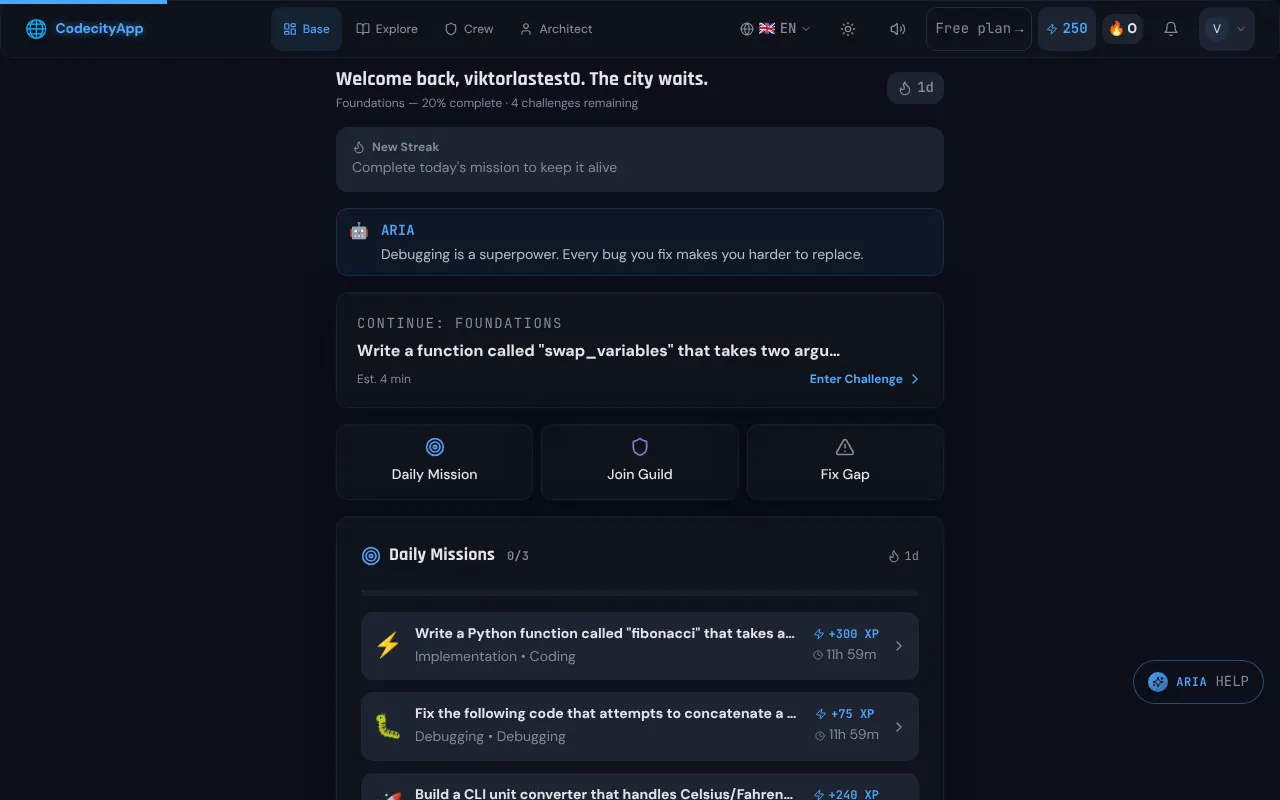Open notifications bell icon
Image resolution: width=1280 pixels, height=800 pixels.
tap(1171, 29)
